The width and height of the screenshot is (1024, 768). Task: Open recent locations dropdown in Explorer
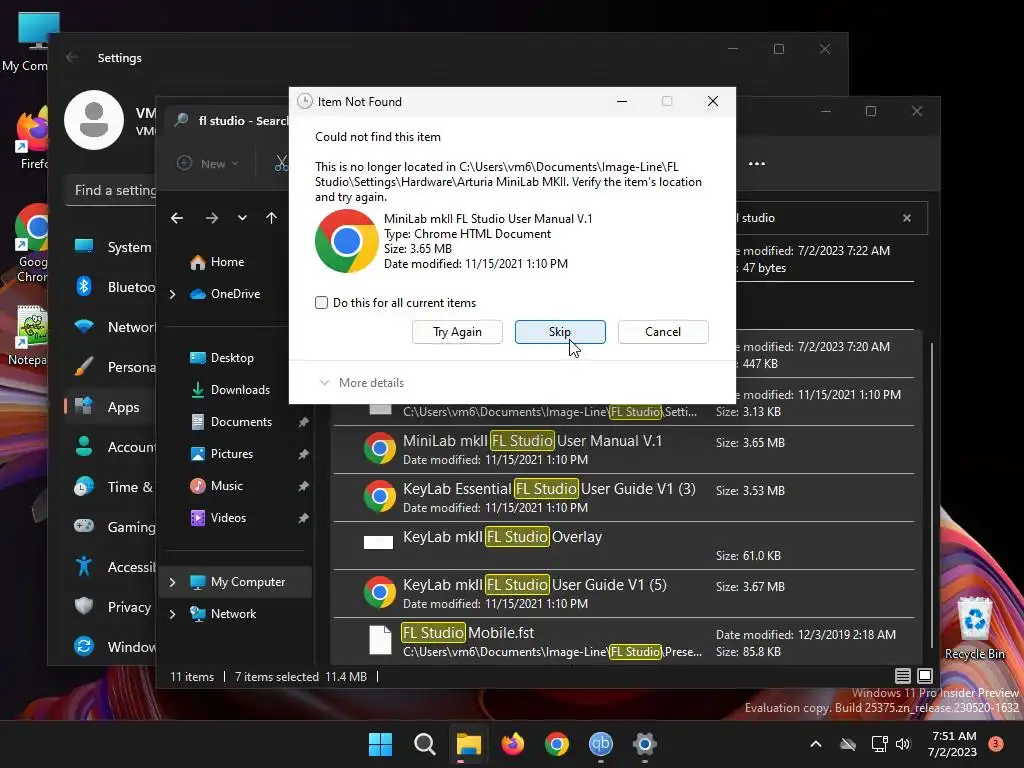pos(242,217)
